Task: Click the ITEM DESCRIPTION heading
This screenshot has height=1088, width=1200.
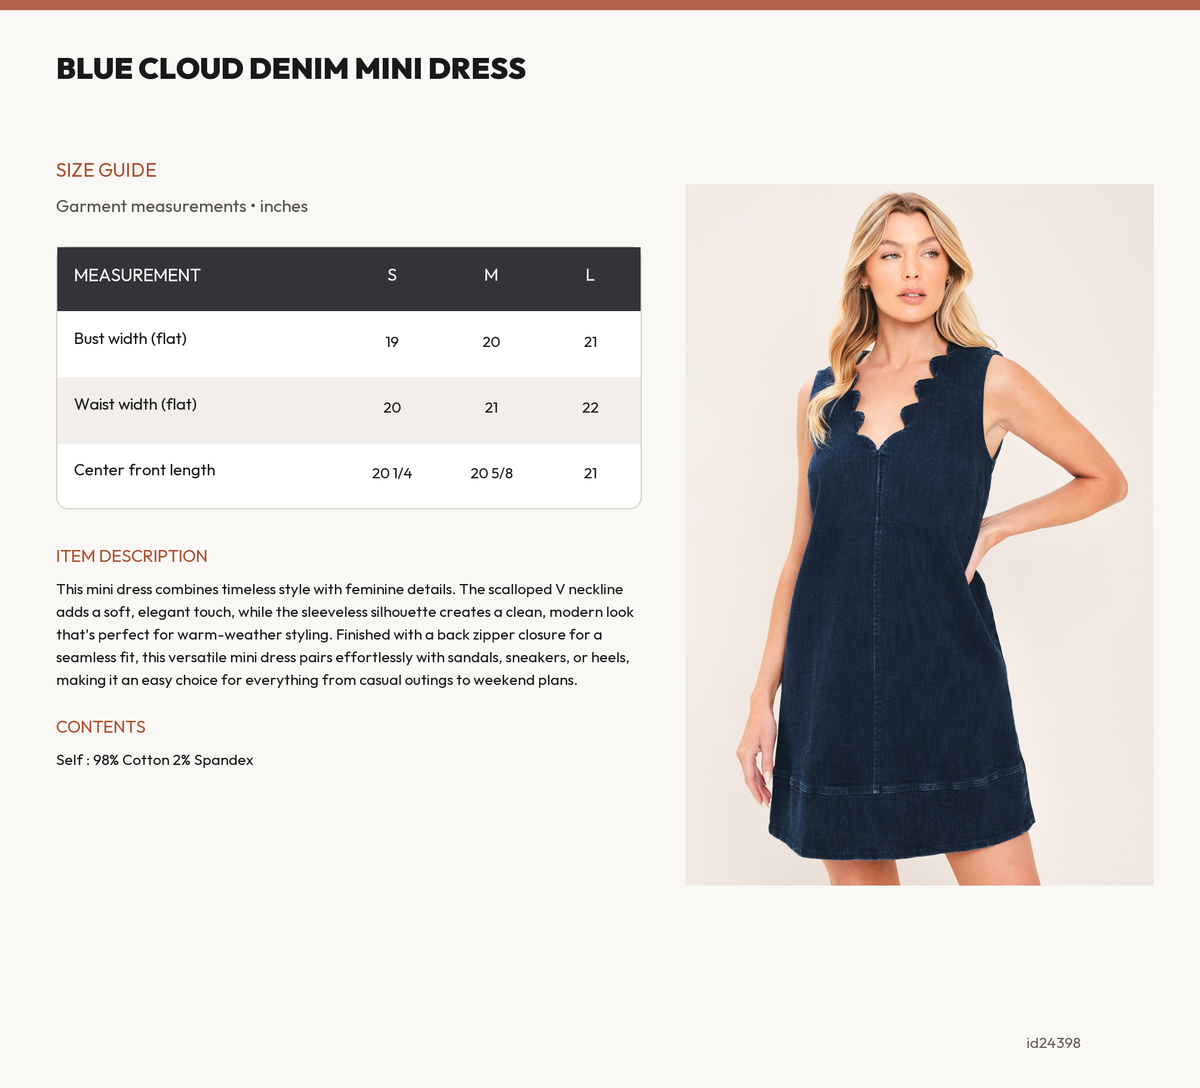Action: point(132,556)
